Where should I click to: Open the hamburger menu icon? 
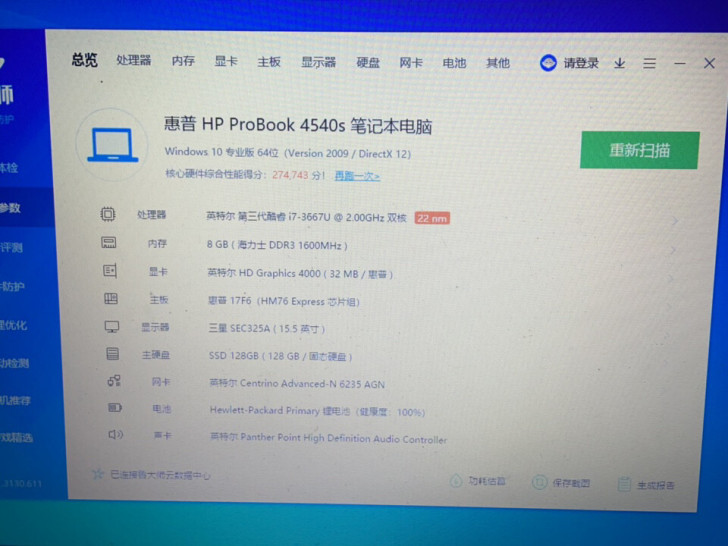pos(650,63)
